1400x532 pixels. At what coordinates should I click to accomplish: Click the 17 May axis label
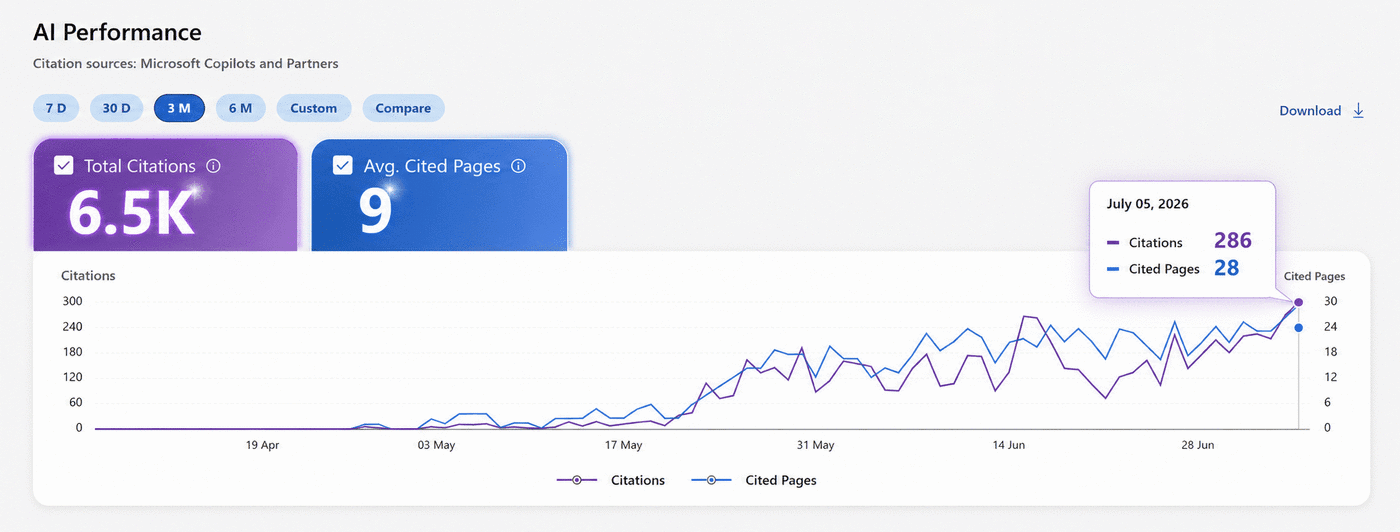[624, 445]
